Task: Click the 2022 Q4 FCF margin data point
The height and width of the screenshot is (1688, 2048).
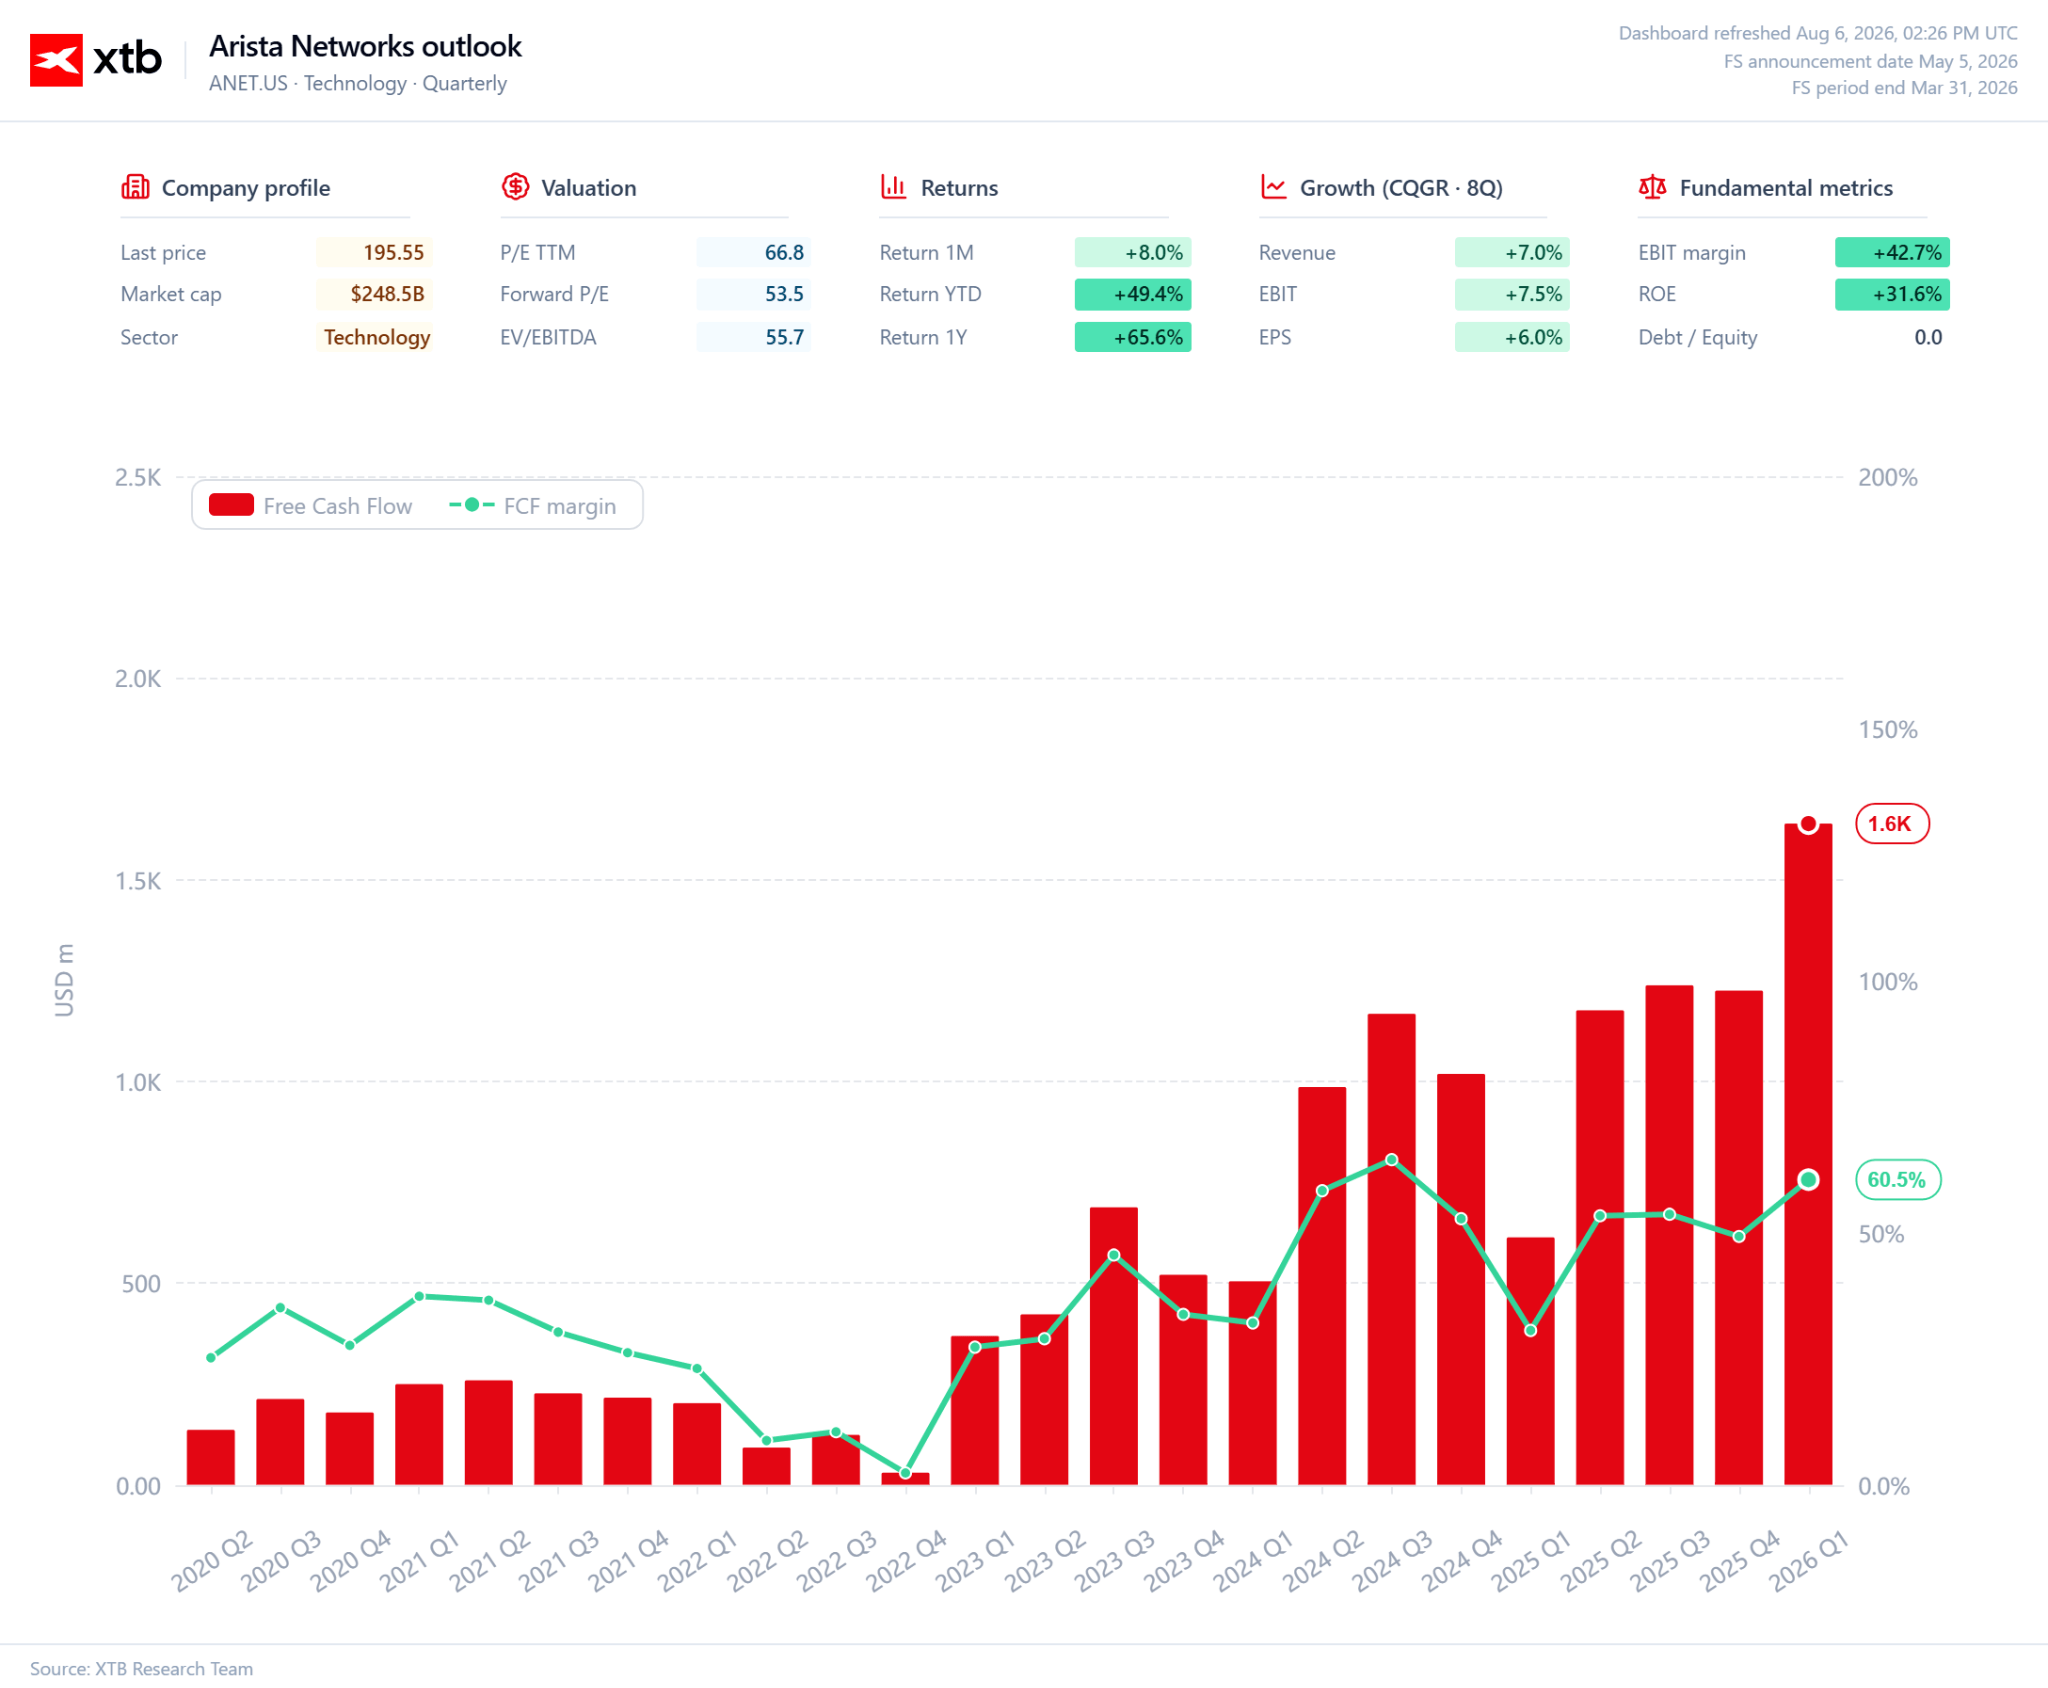Action: coord(906,1473)
